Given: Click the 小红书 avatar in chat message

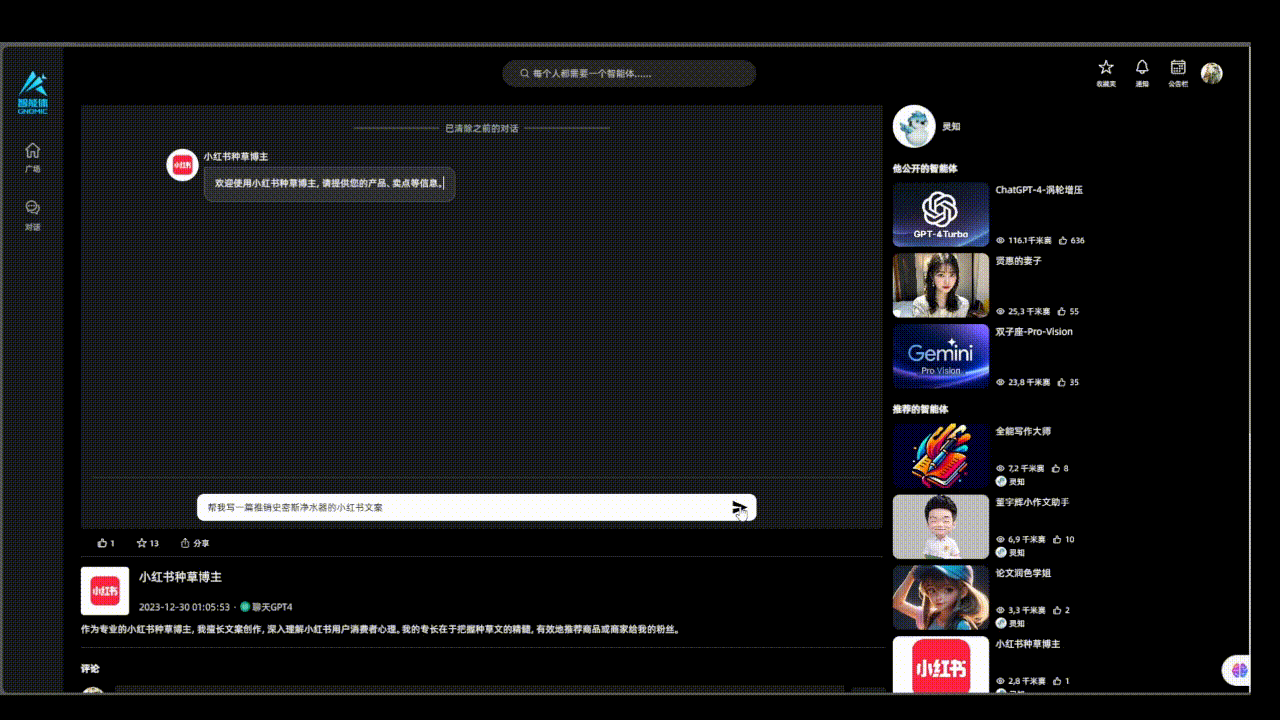Looking at the screenshot, I should click(182, 165).
